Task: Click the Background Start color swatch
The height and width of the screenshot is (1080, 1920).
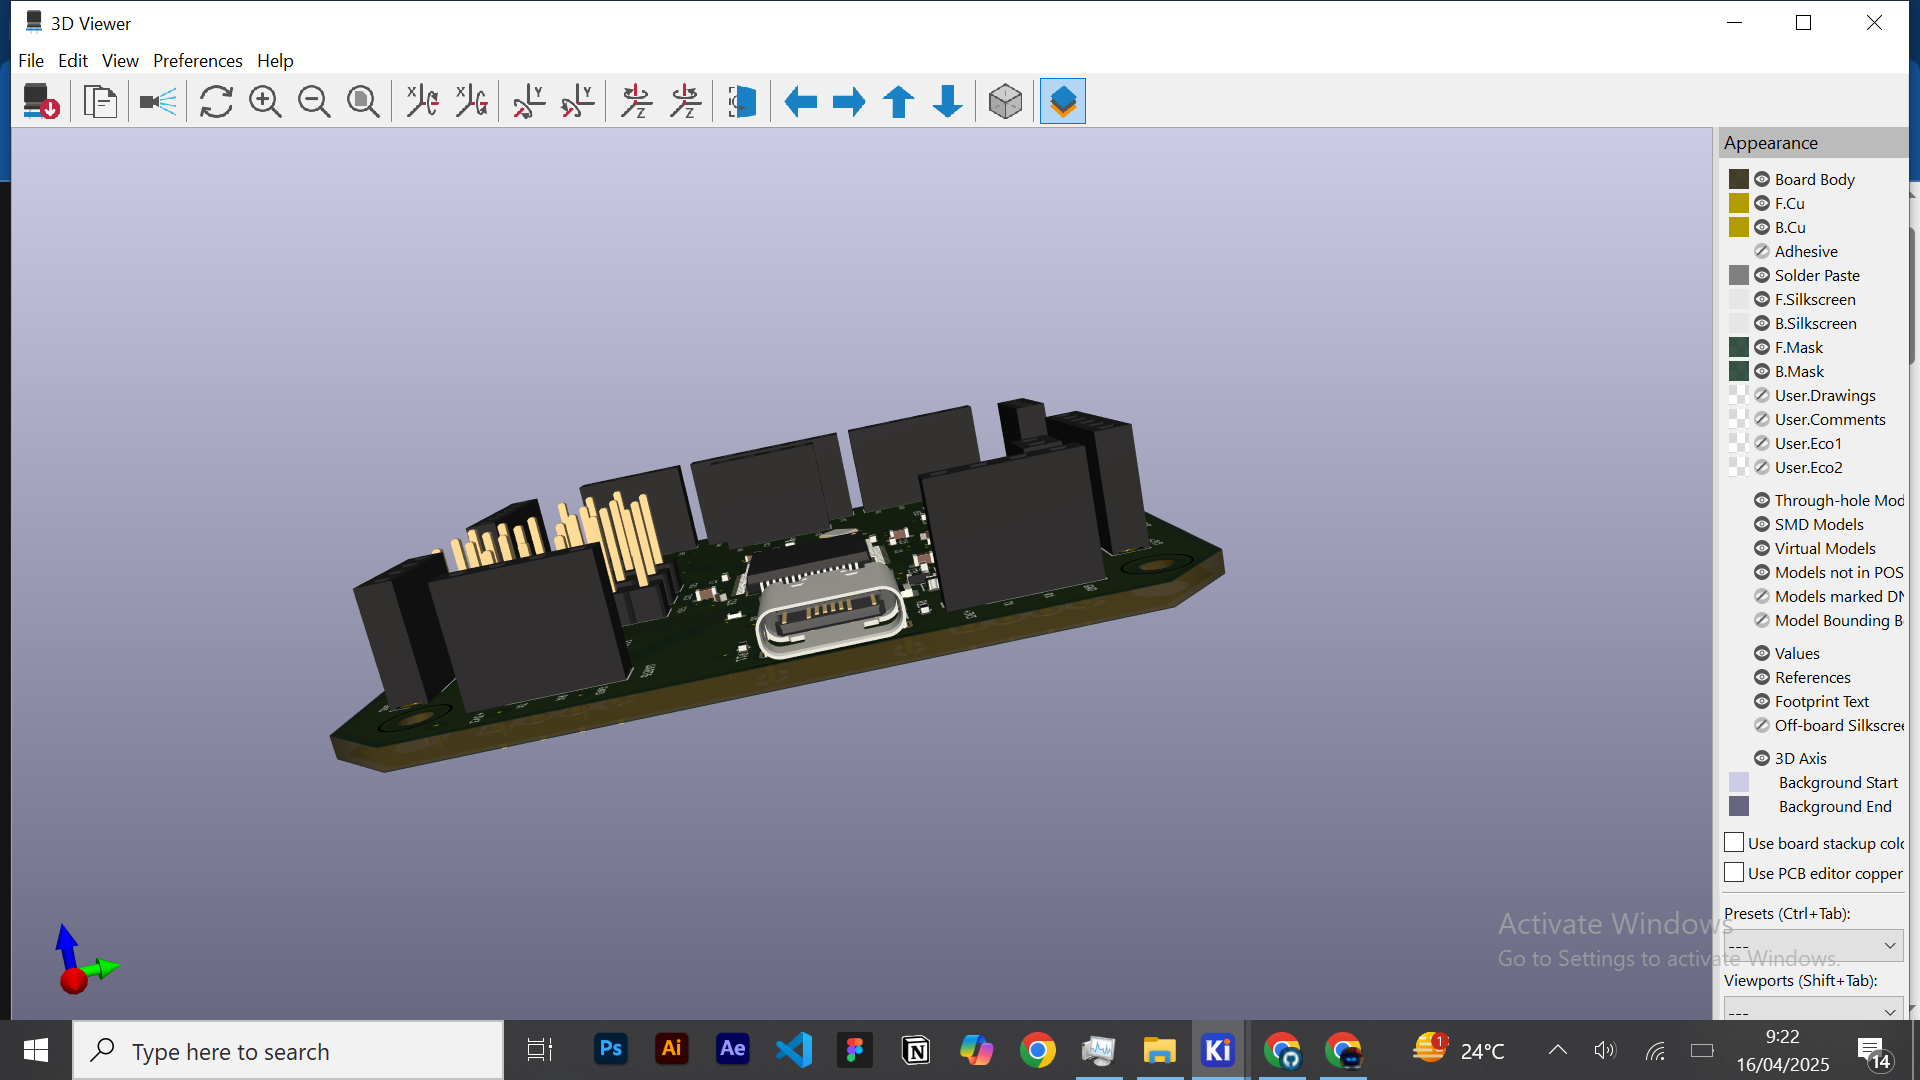Action: (x=1739, y=782)
